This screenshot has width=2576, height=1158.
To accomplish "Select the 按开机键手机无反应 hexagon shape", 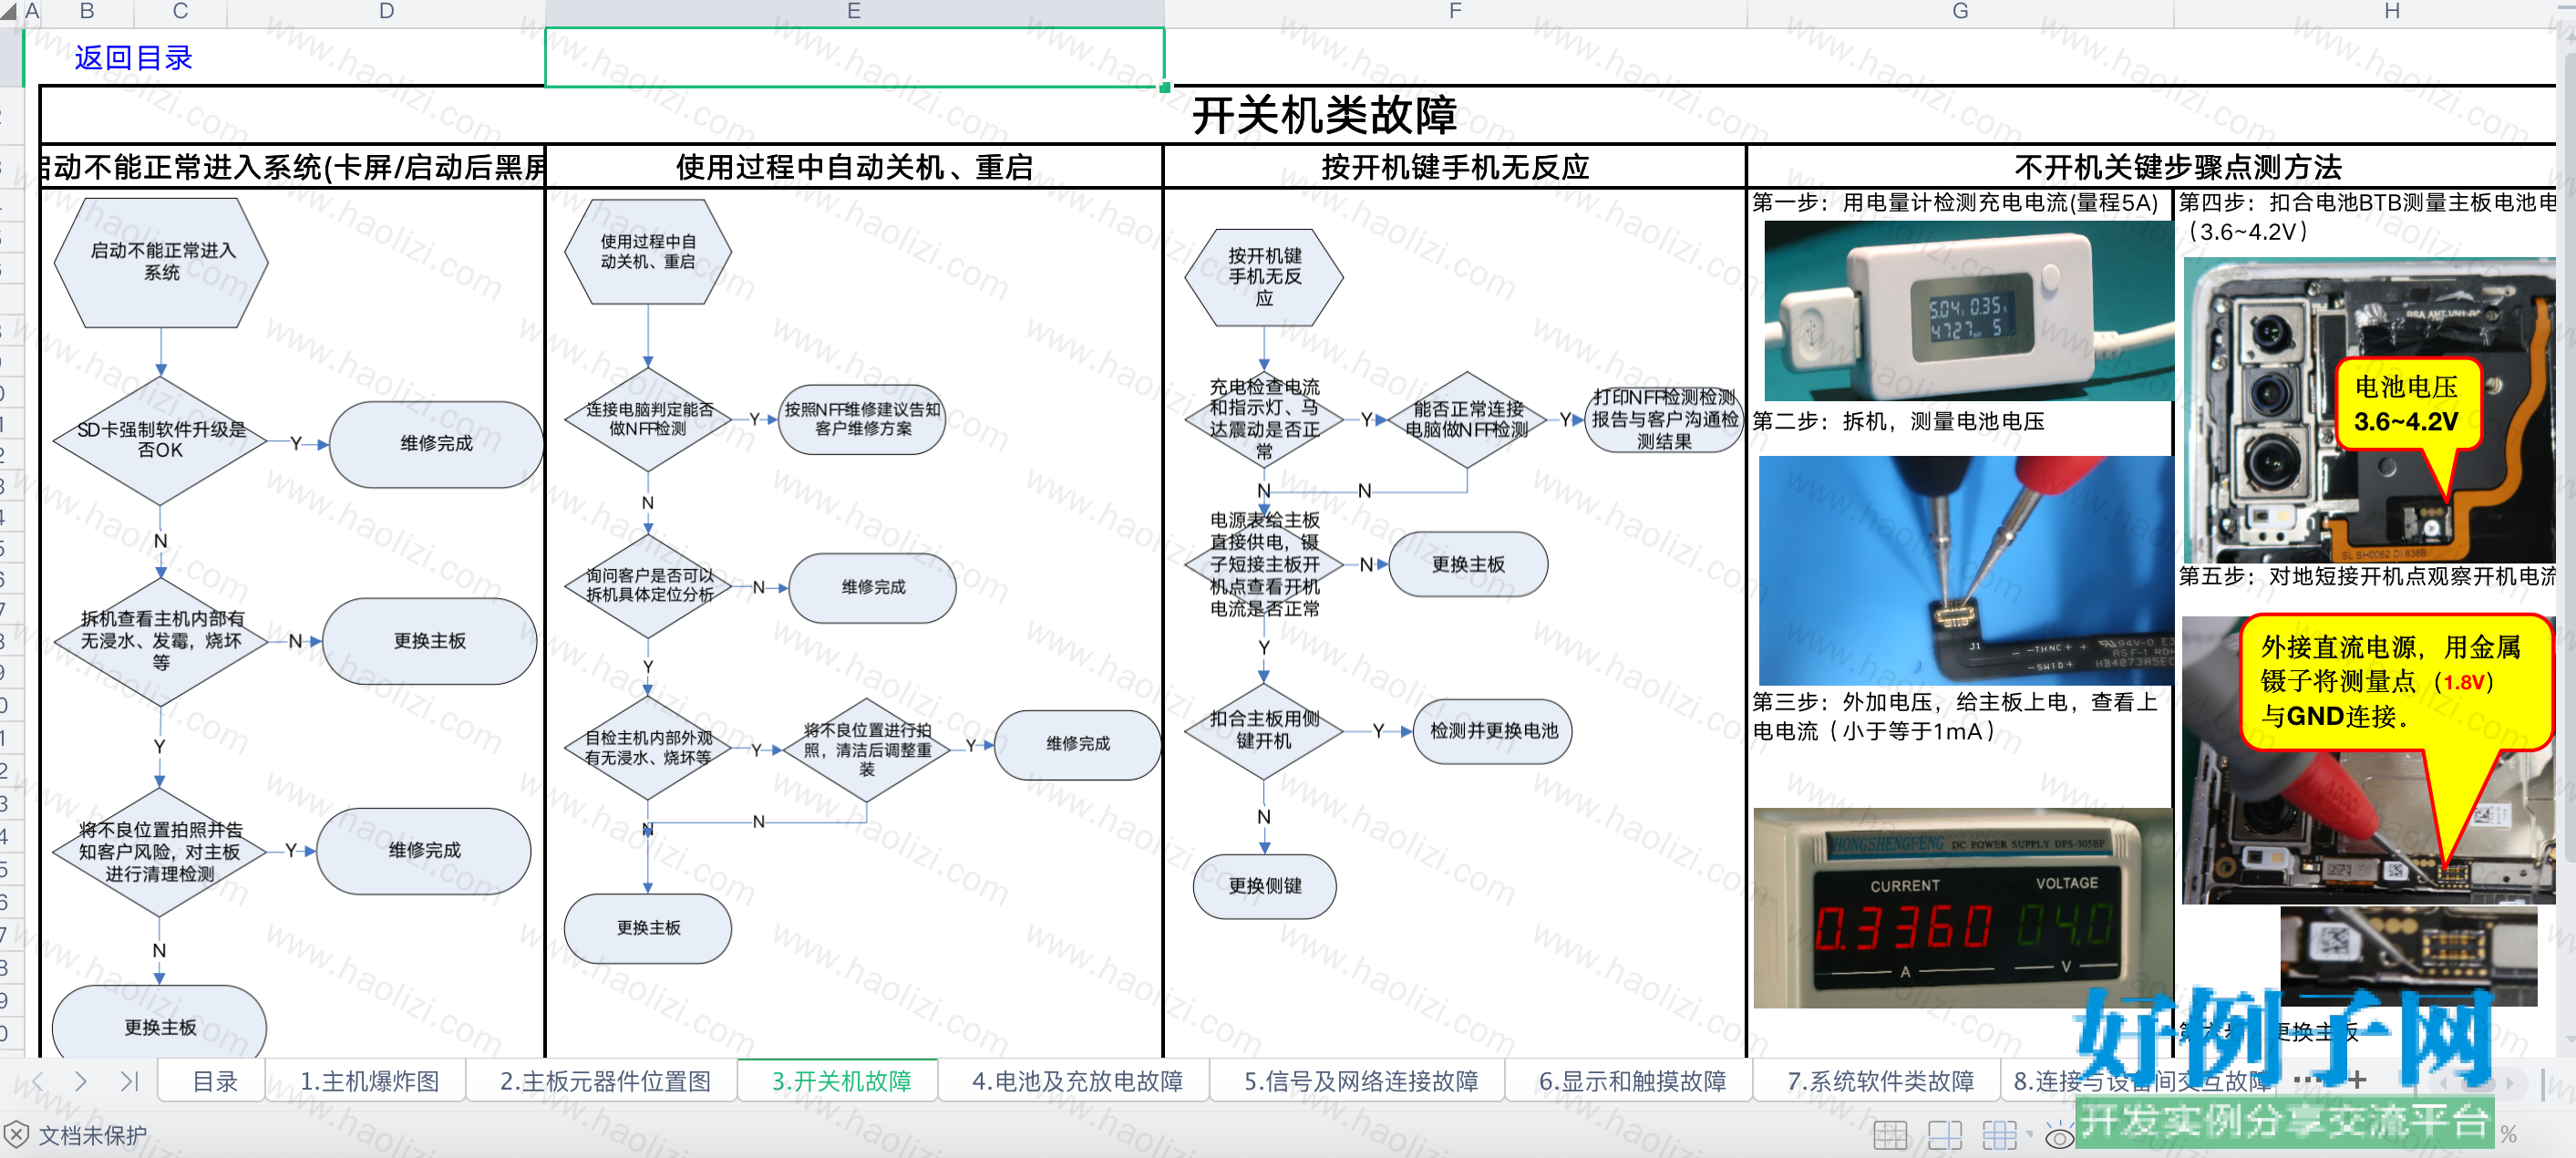I will tap(1264, 277).
